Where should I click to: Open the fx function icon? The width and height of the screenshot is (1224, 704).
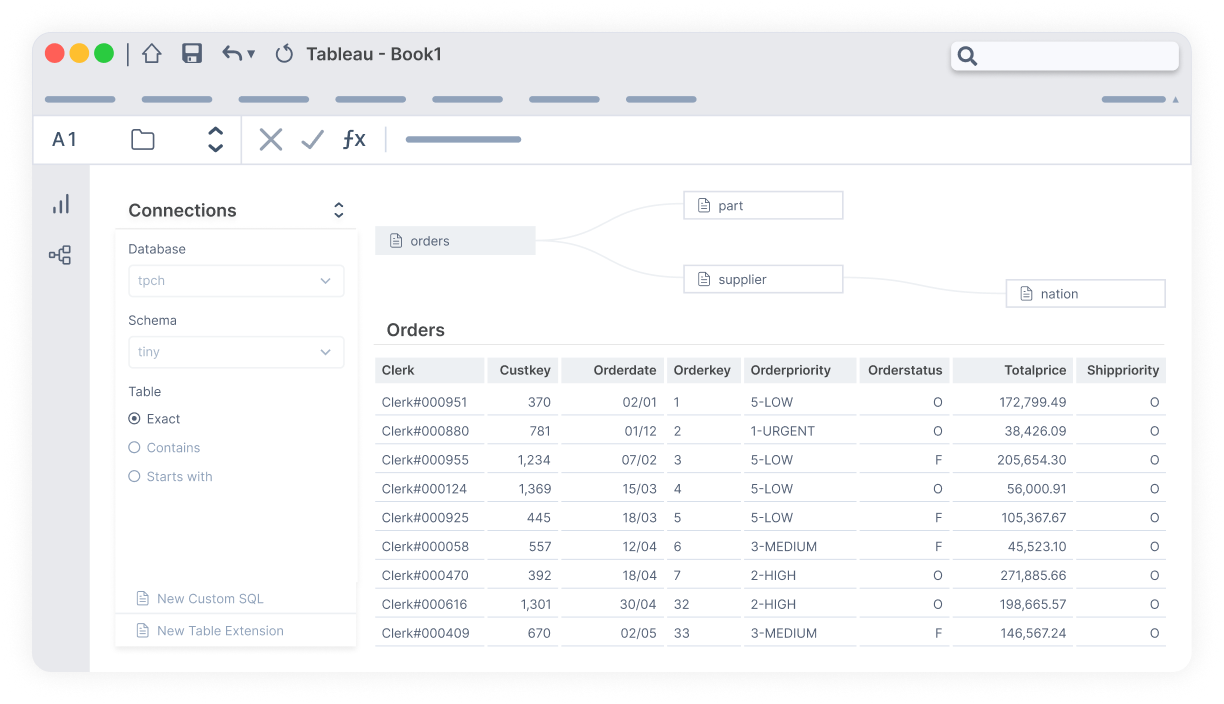pyautogui.click(x=354, y=140)
